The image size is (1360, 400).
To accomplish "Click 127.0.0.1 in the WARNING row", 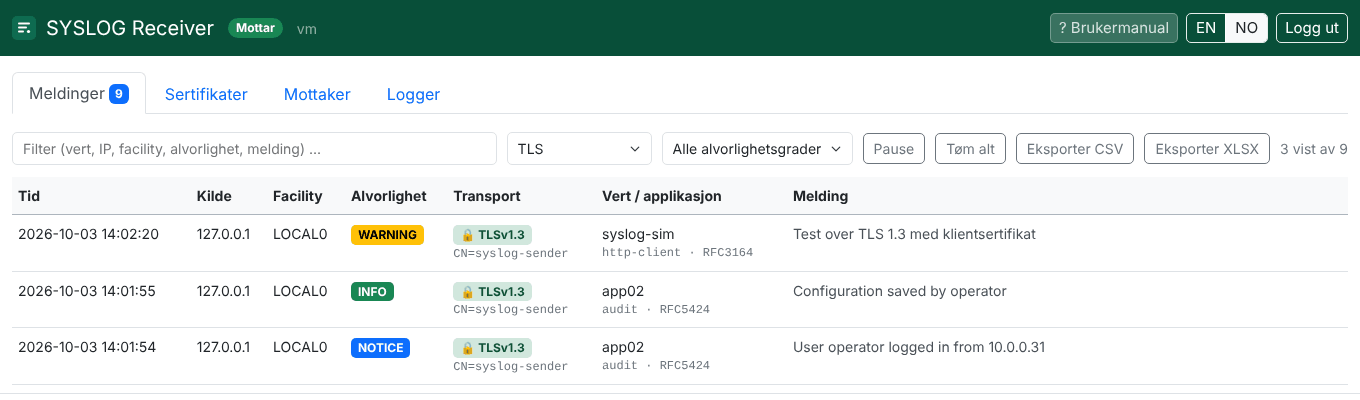I will click(x=223, y=234).
